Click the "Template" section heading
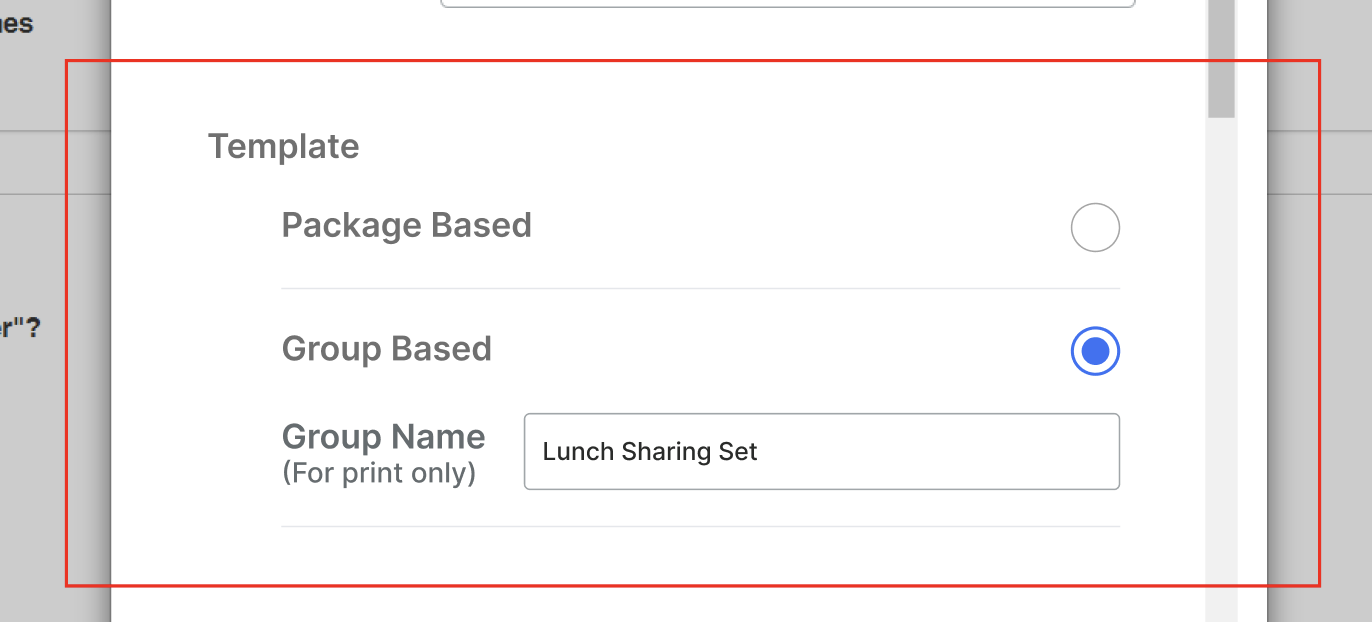The width and height of the screenshot is (1372, 622). (x=283, y=147)
